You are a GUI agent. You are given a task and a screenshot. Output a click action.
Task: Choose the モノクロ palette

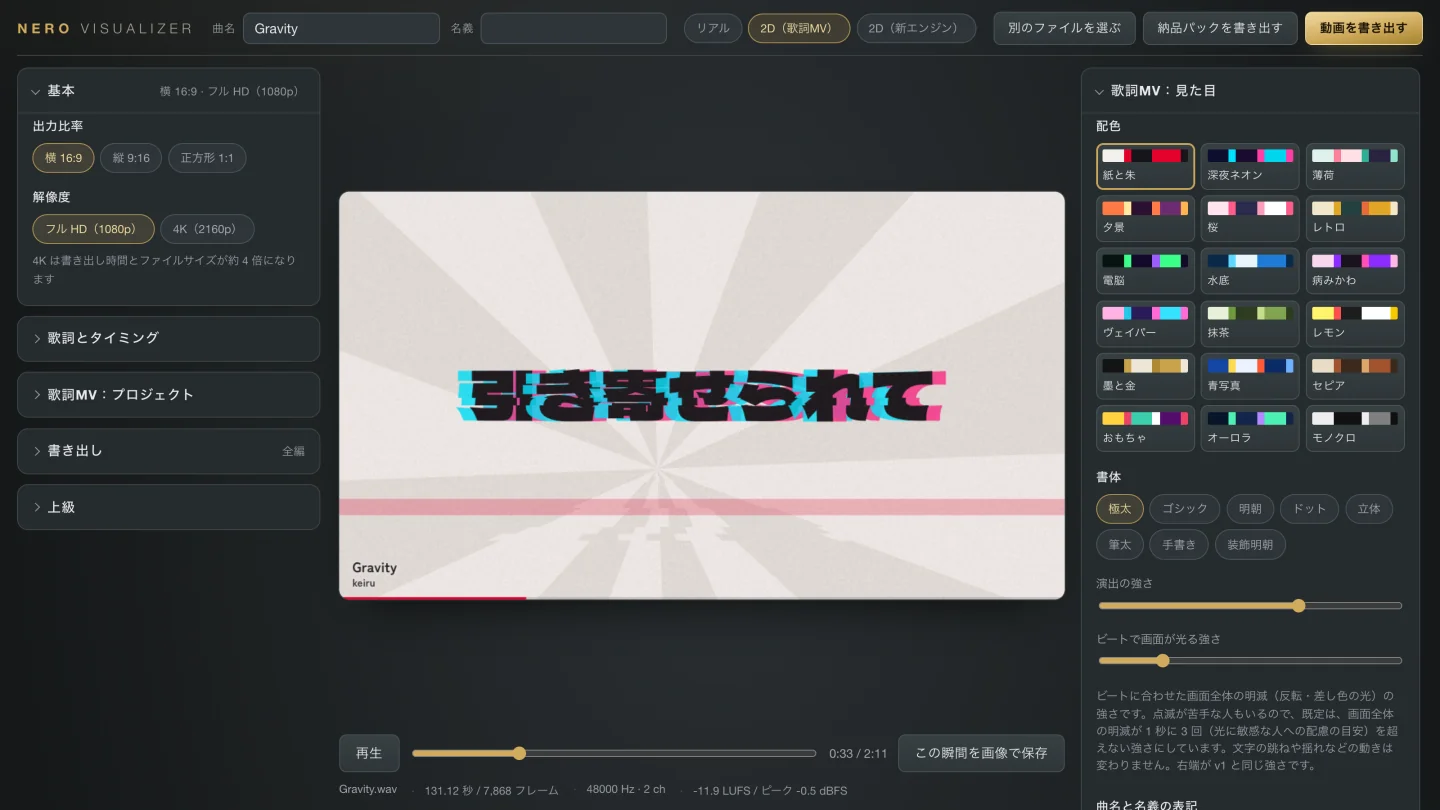coord(1355,428)
